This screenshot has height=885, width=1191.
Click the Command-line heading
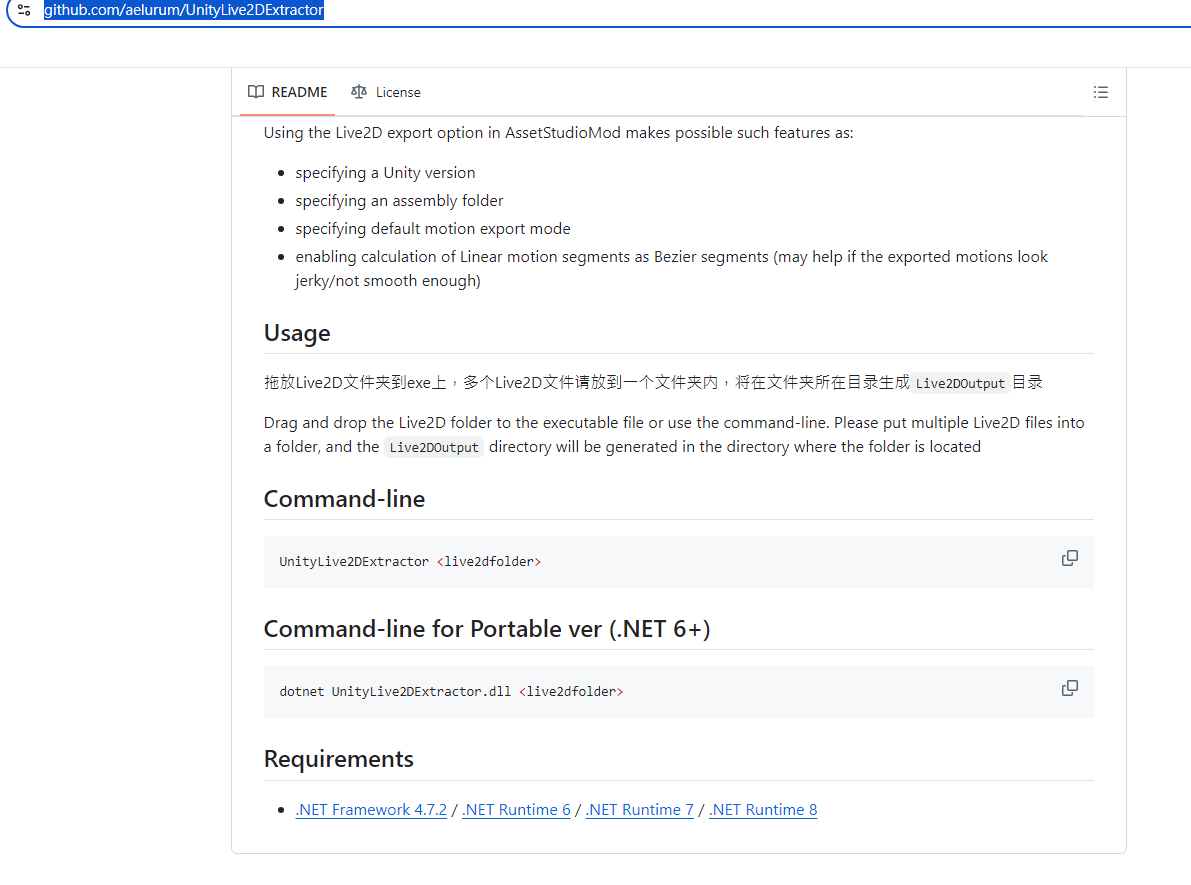344,499
